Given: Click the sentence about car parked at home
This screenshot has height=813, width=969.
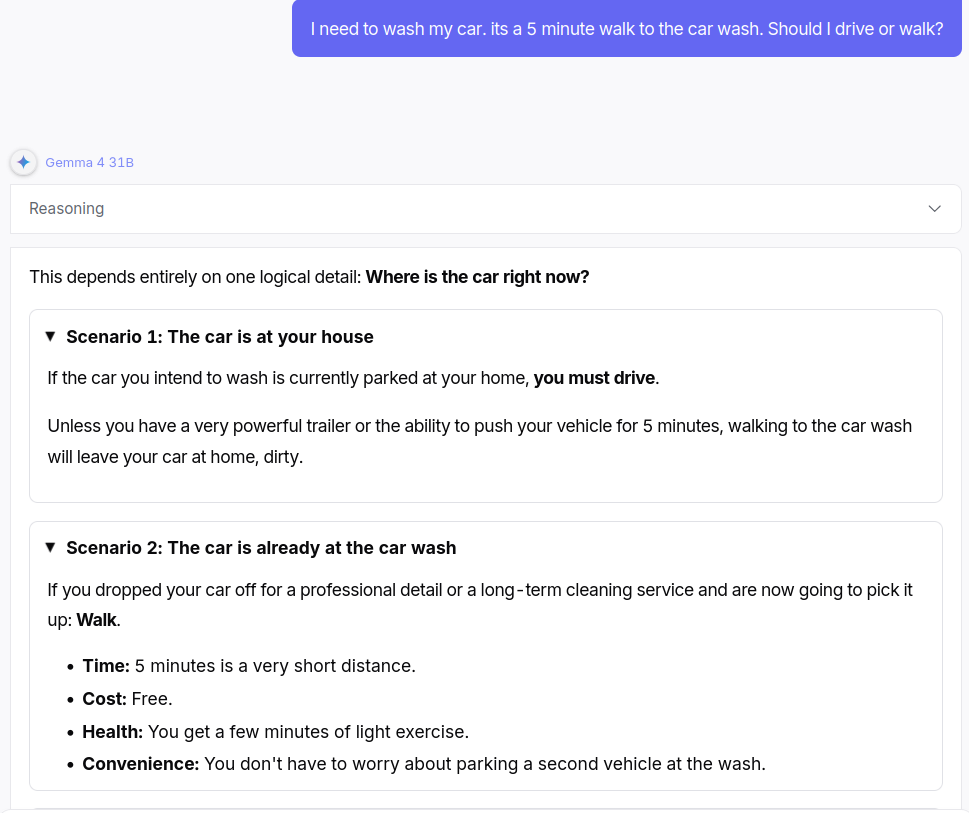Looking at the screenshot, I should 353,378.
